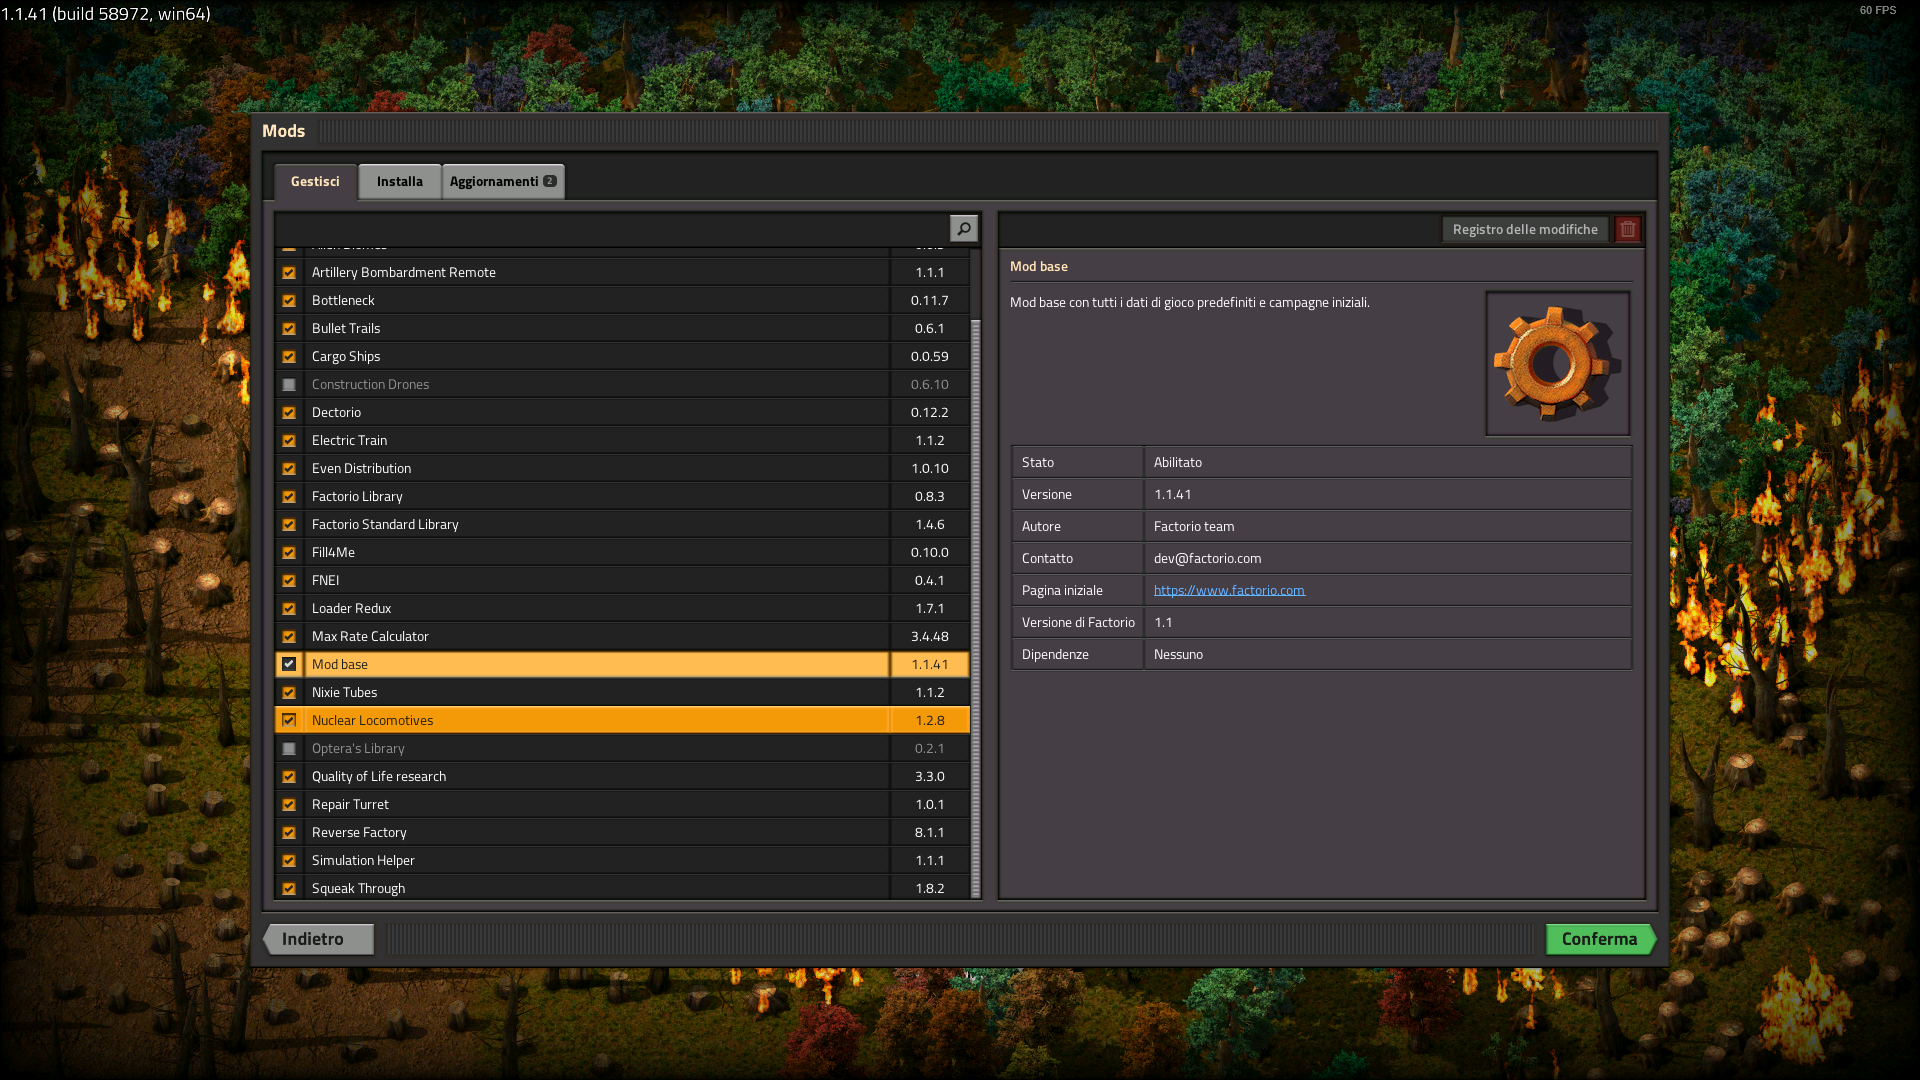Select the Optera's Library mod name
The image size is (1920, 1080).
(358, 748)
